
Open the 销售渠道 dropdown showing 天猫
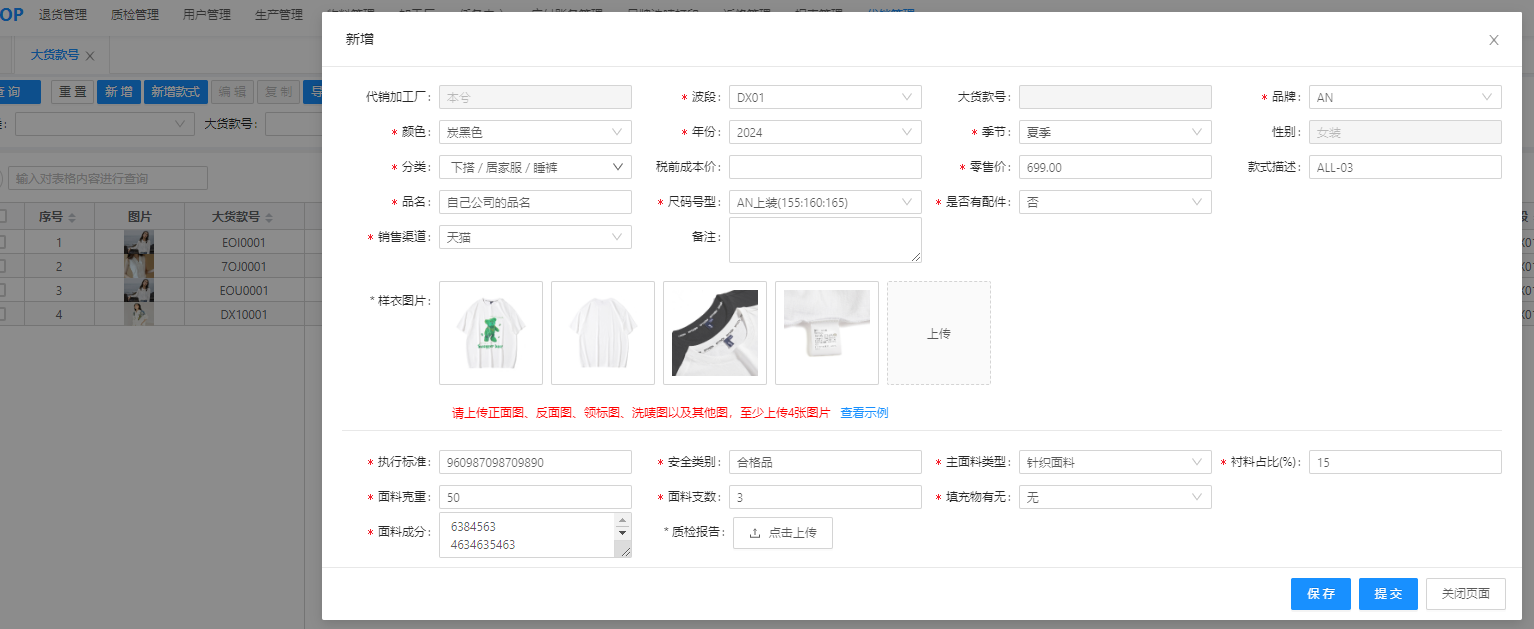click(534, 237)
